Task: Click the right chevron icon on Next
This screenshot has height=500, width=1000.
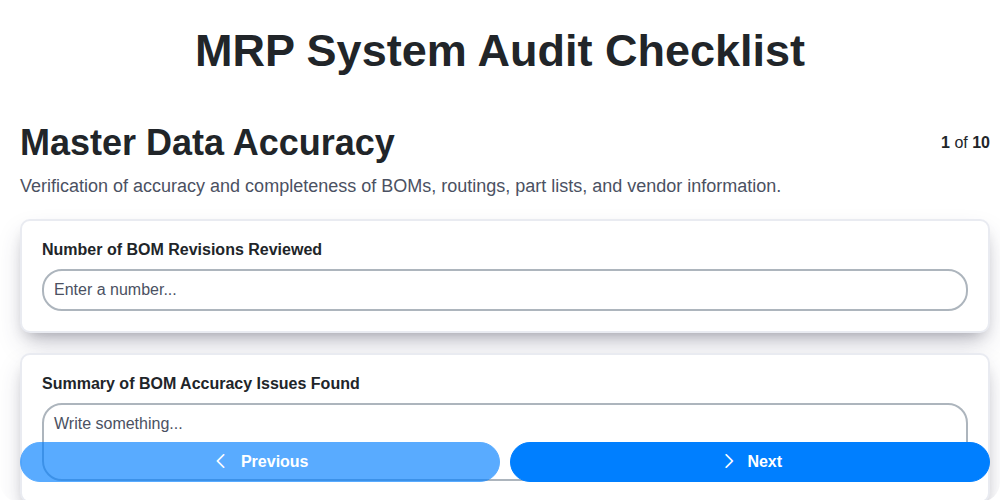Action: click(x=729, y=461)
